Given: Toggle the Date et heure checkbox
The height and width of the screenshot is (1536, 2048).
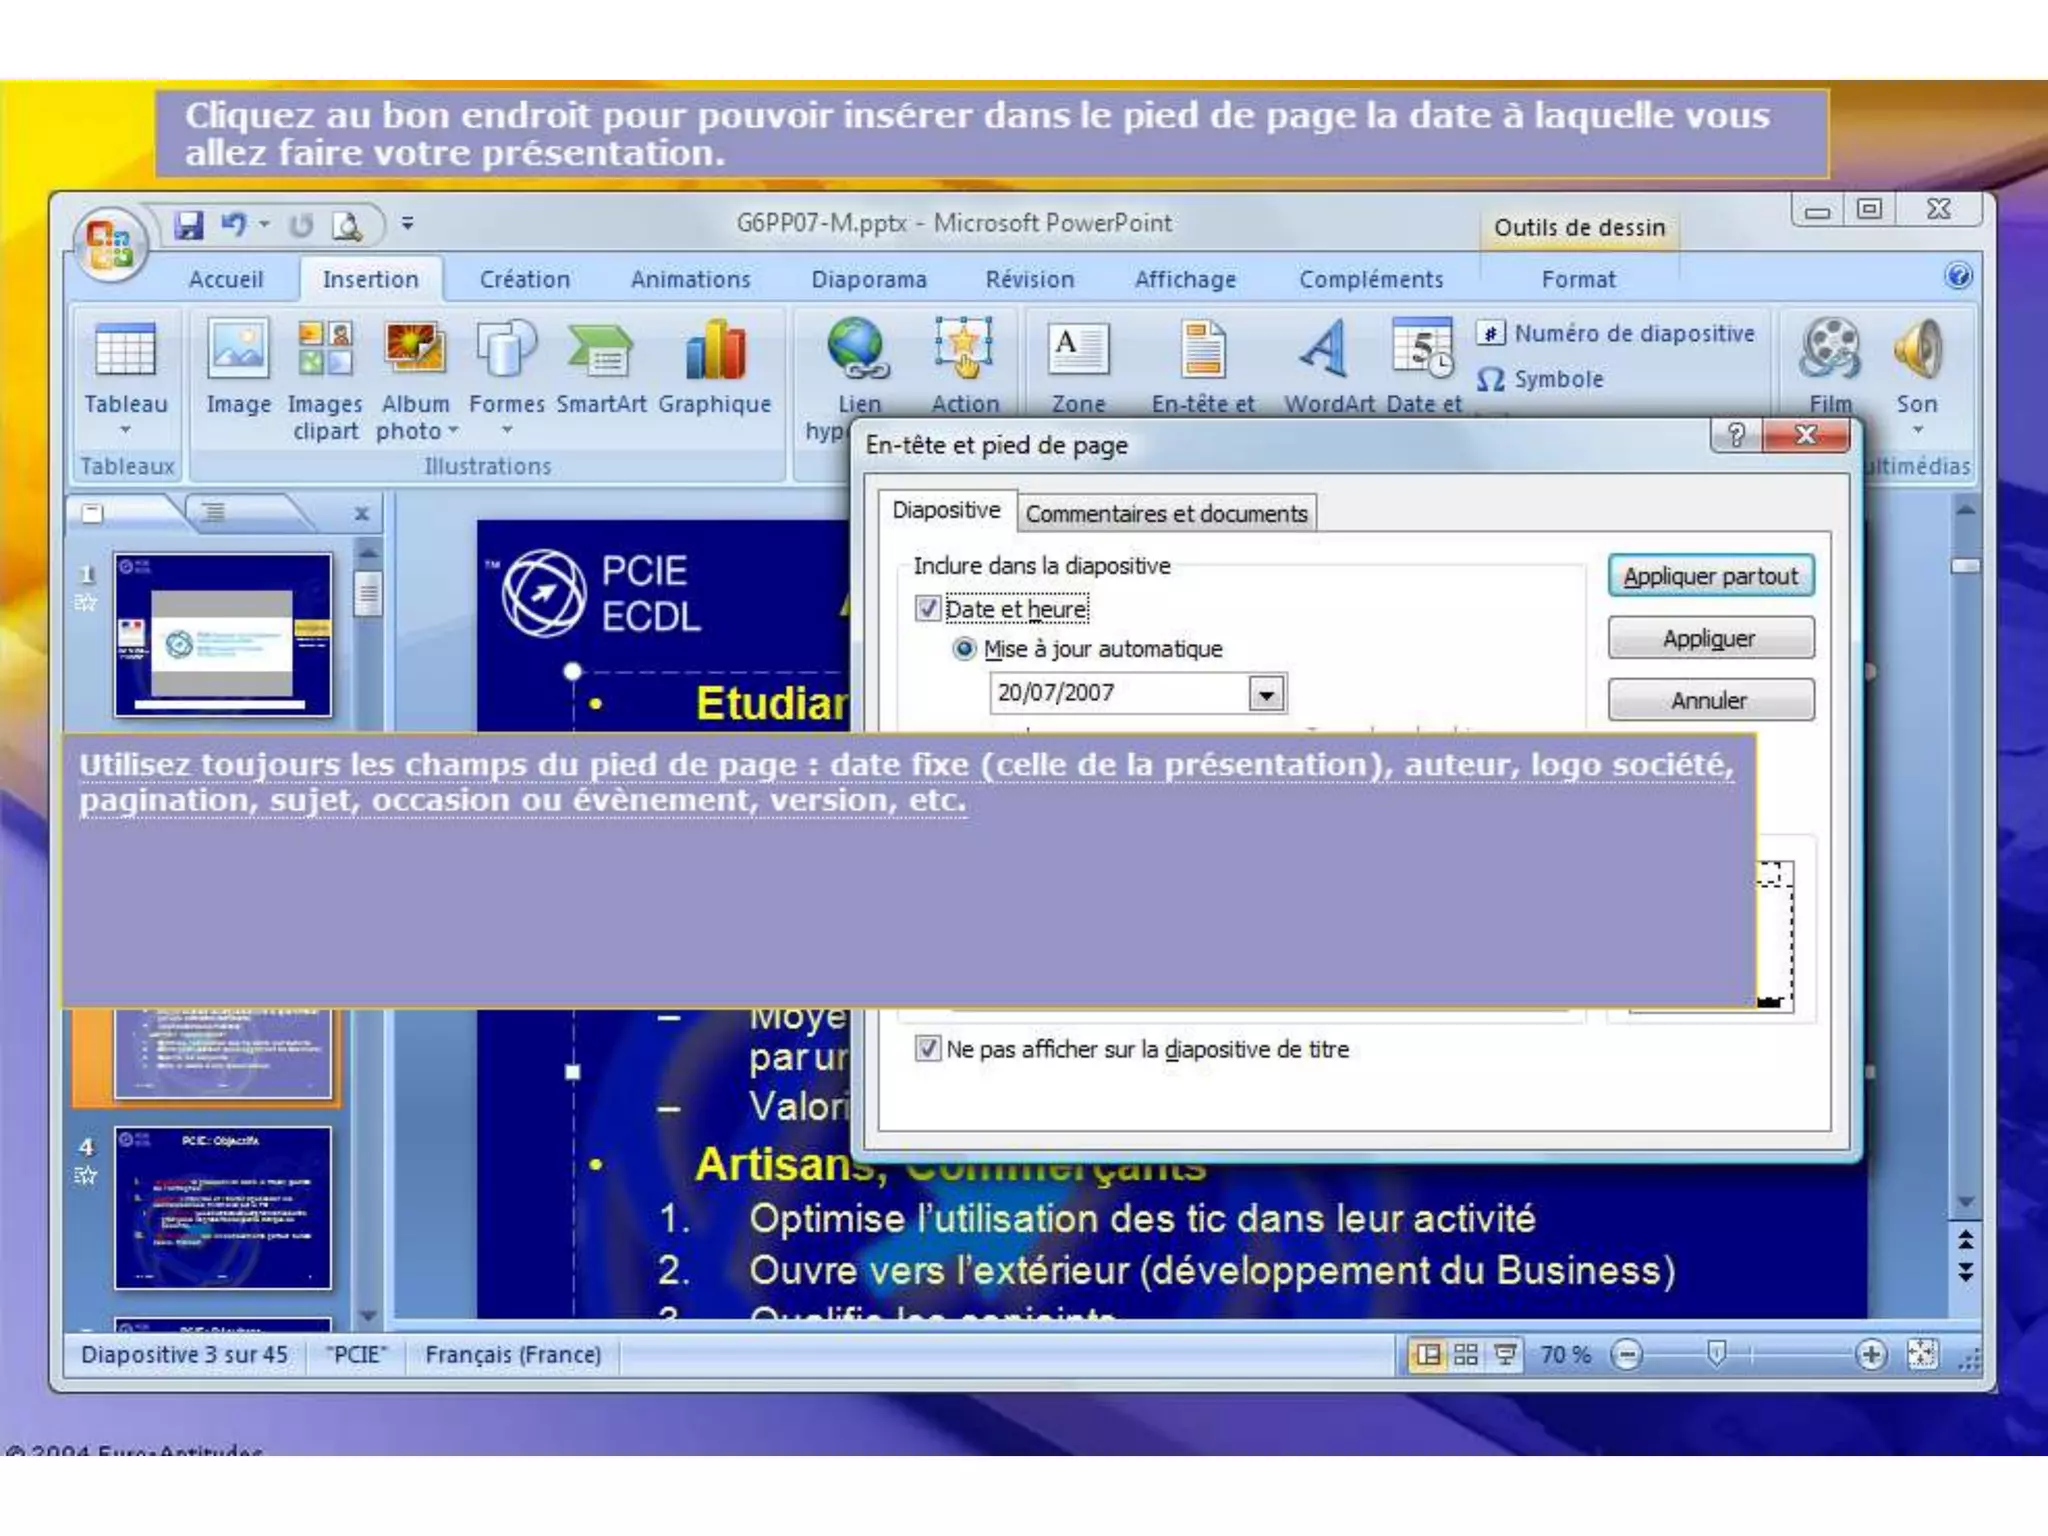Looking at the screenshot, I should coord(928,608).
